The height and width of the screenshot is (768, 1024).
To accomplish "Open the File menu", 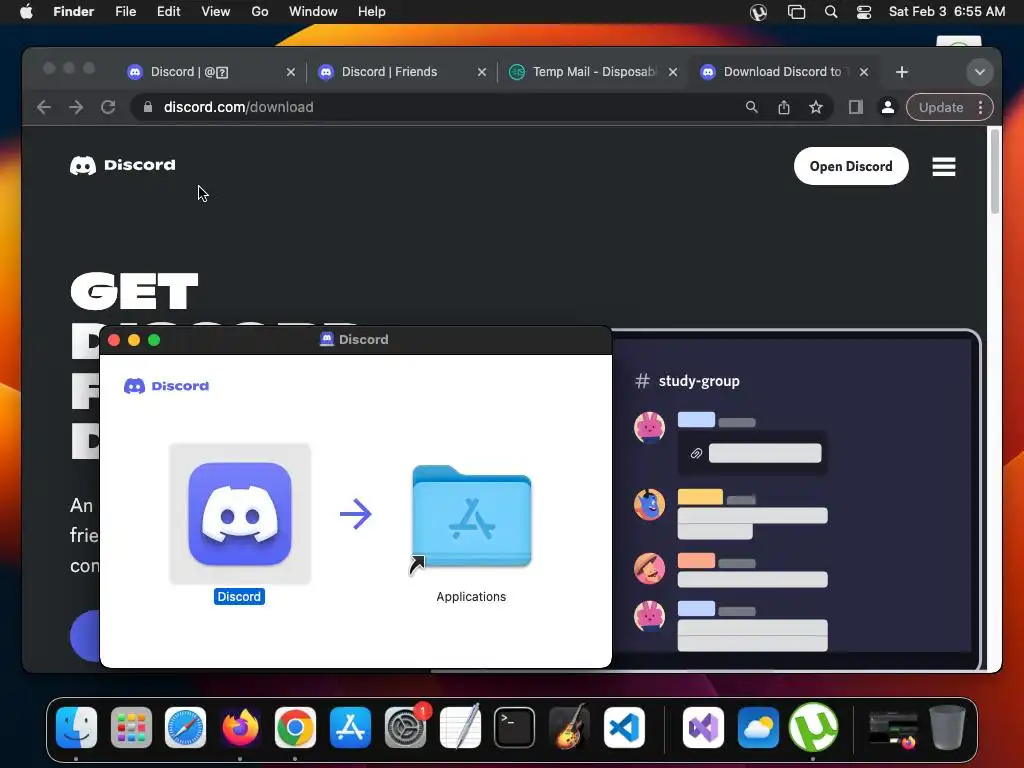I will pyautogui.click(x=125, y=12).
